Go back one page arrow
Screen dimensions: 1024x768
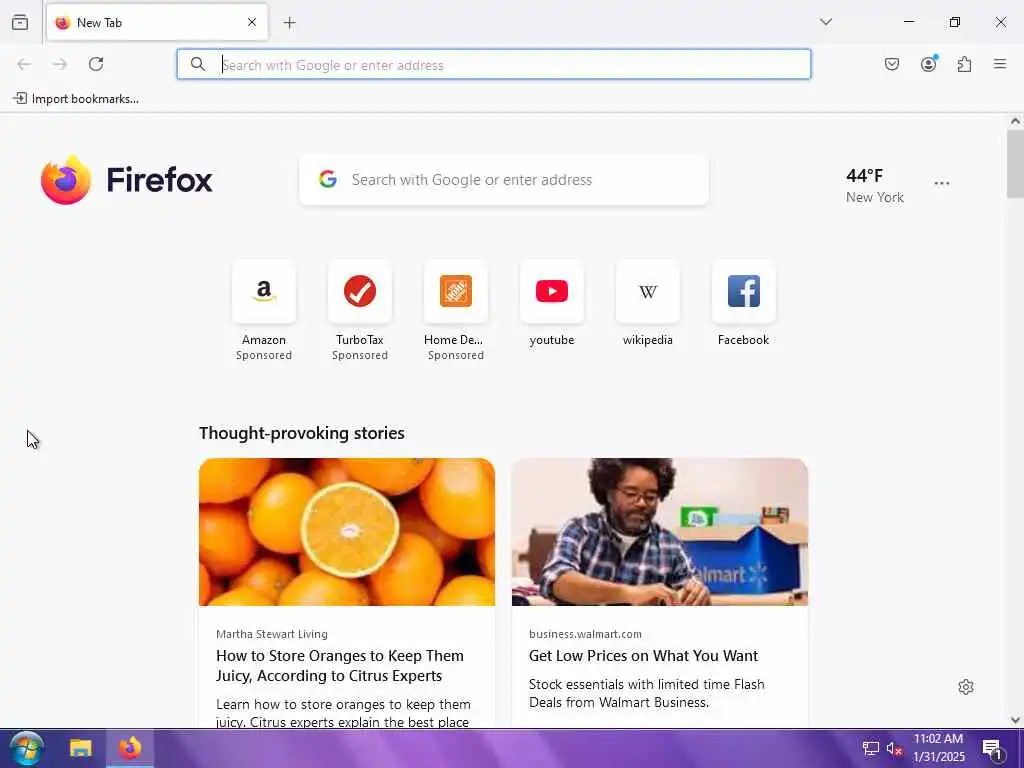click(x=24, y=64)
